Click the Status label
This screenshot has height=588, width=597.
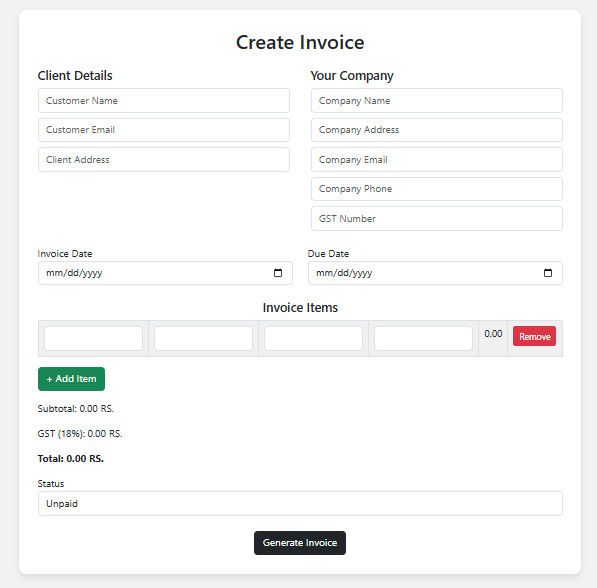coord(51,484)
